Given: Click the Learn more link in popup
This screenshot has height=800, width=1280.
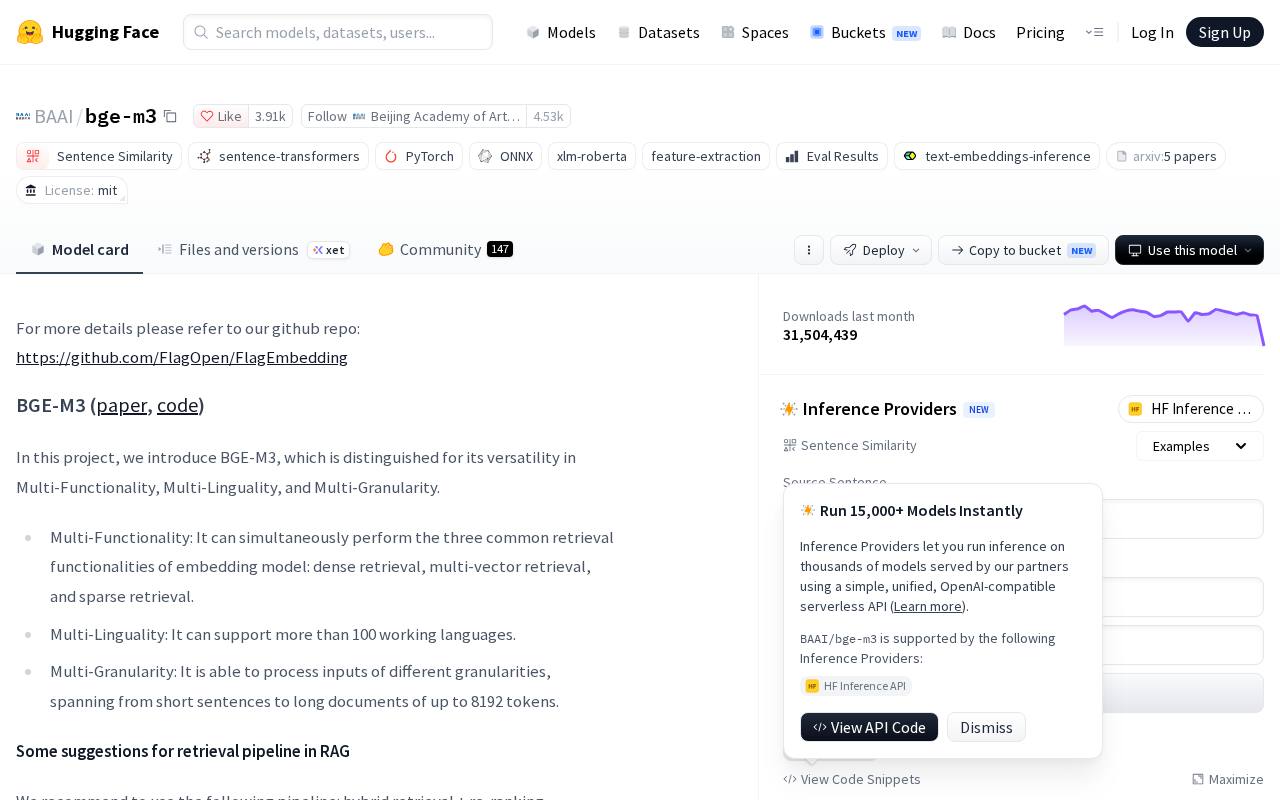Looking at the screenshot, I should point(928,606).
